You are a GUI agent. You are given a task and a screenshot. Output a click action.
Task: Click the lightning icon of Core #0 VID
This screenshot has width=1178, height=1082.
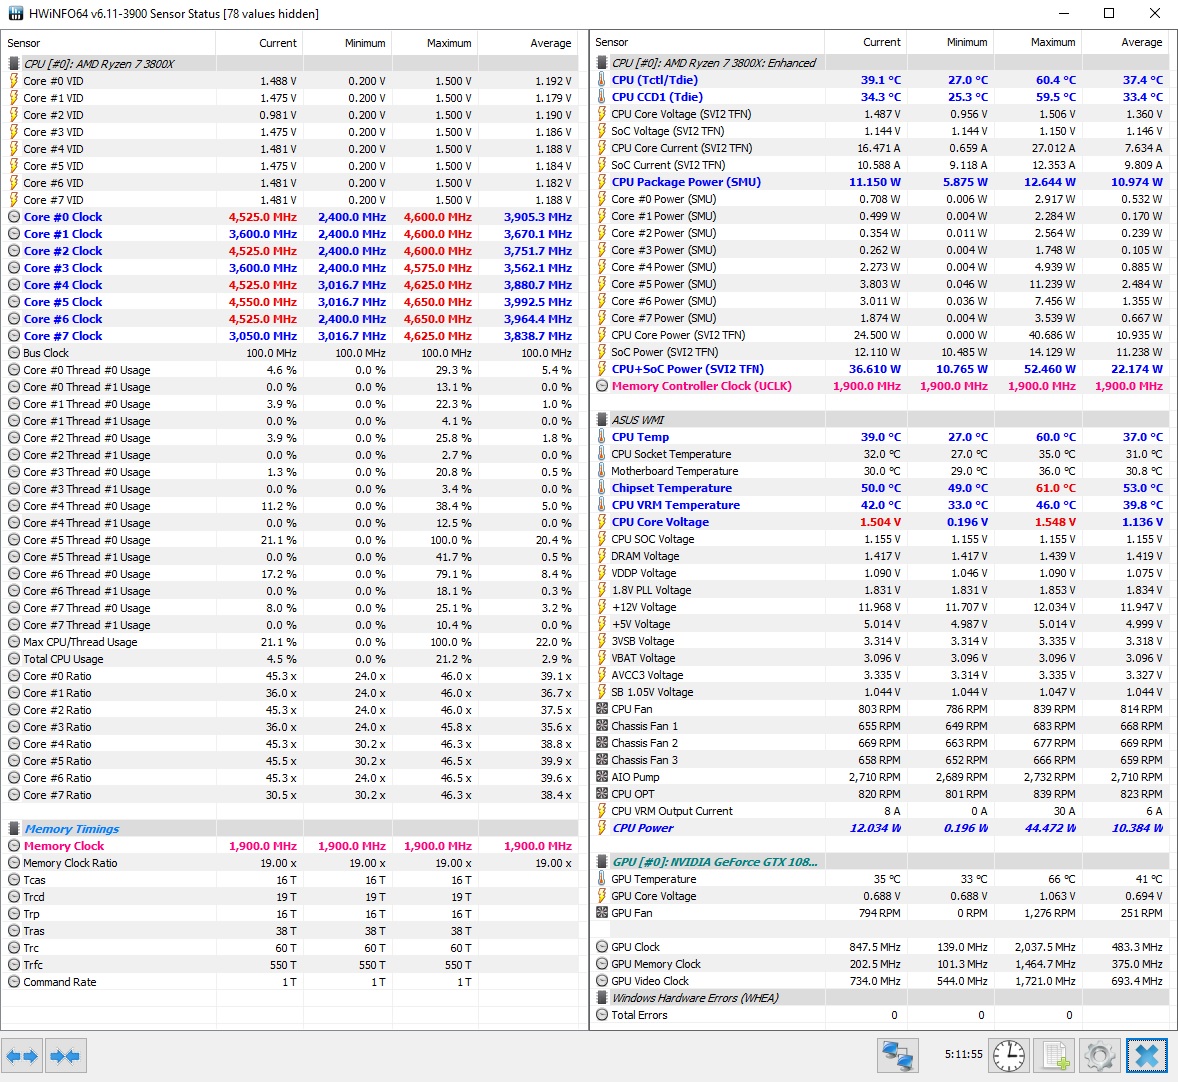14,80
